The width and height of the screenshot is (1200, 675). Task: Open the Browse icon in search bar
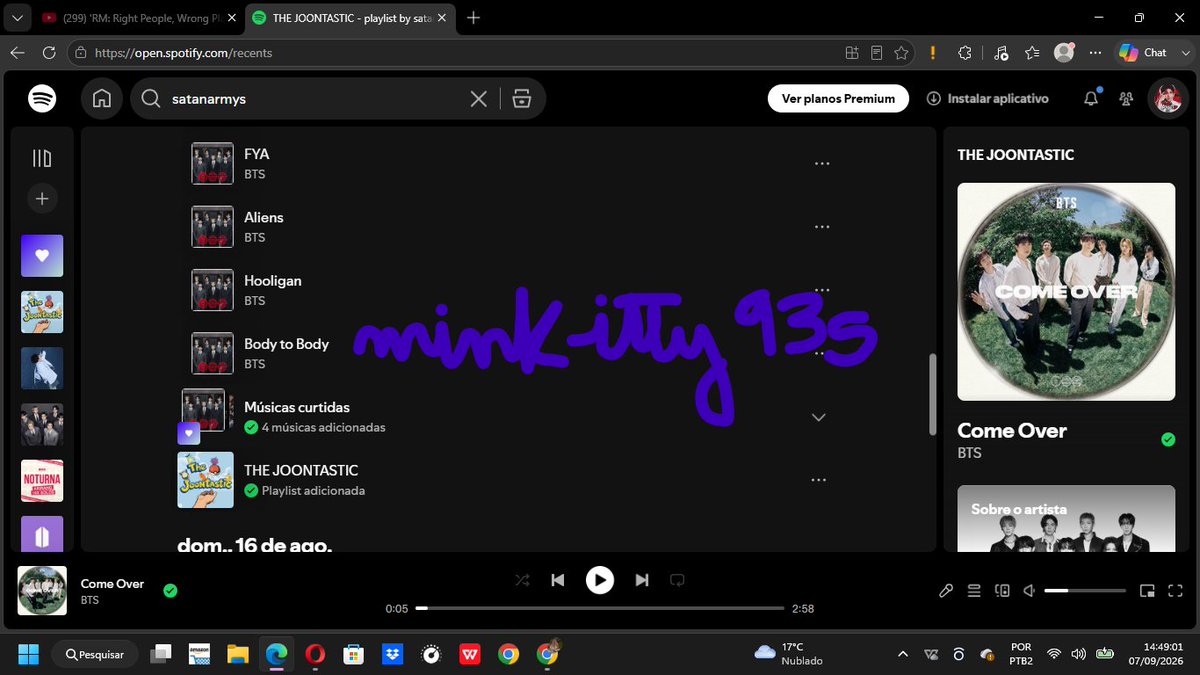pyautogui.click(x=521, y=98)
